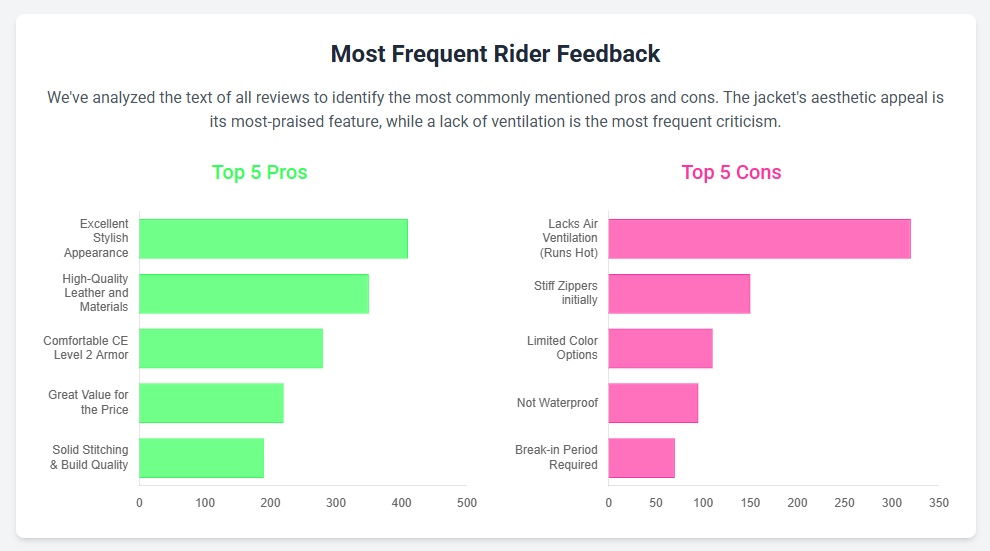990x551 pixels.
Task: Click the 350 tick on Cons axis
Action: 938,502
